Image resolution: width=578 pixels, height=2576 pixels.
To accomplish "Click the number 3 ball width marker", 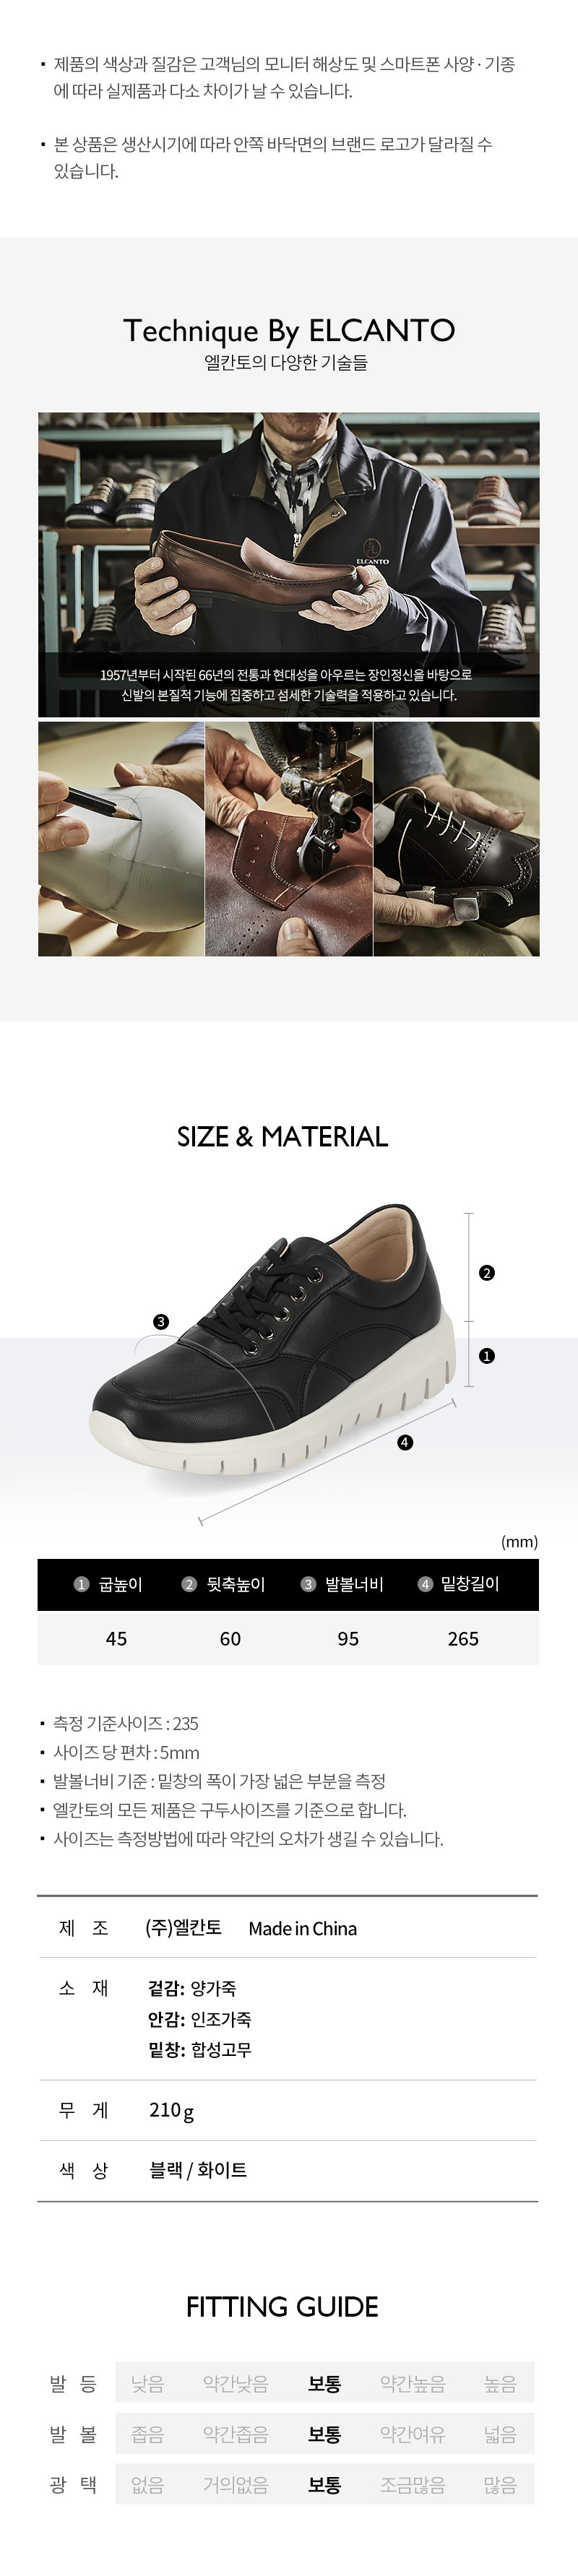I will (x=161, y=1322).
